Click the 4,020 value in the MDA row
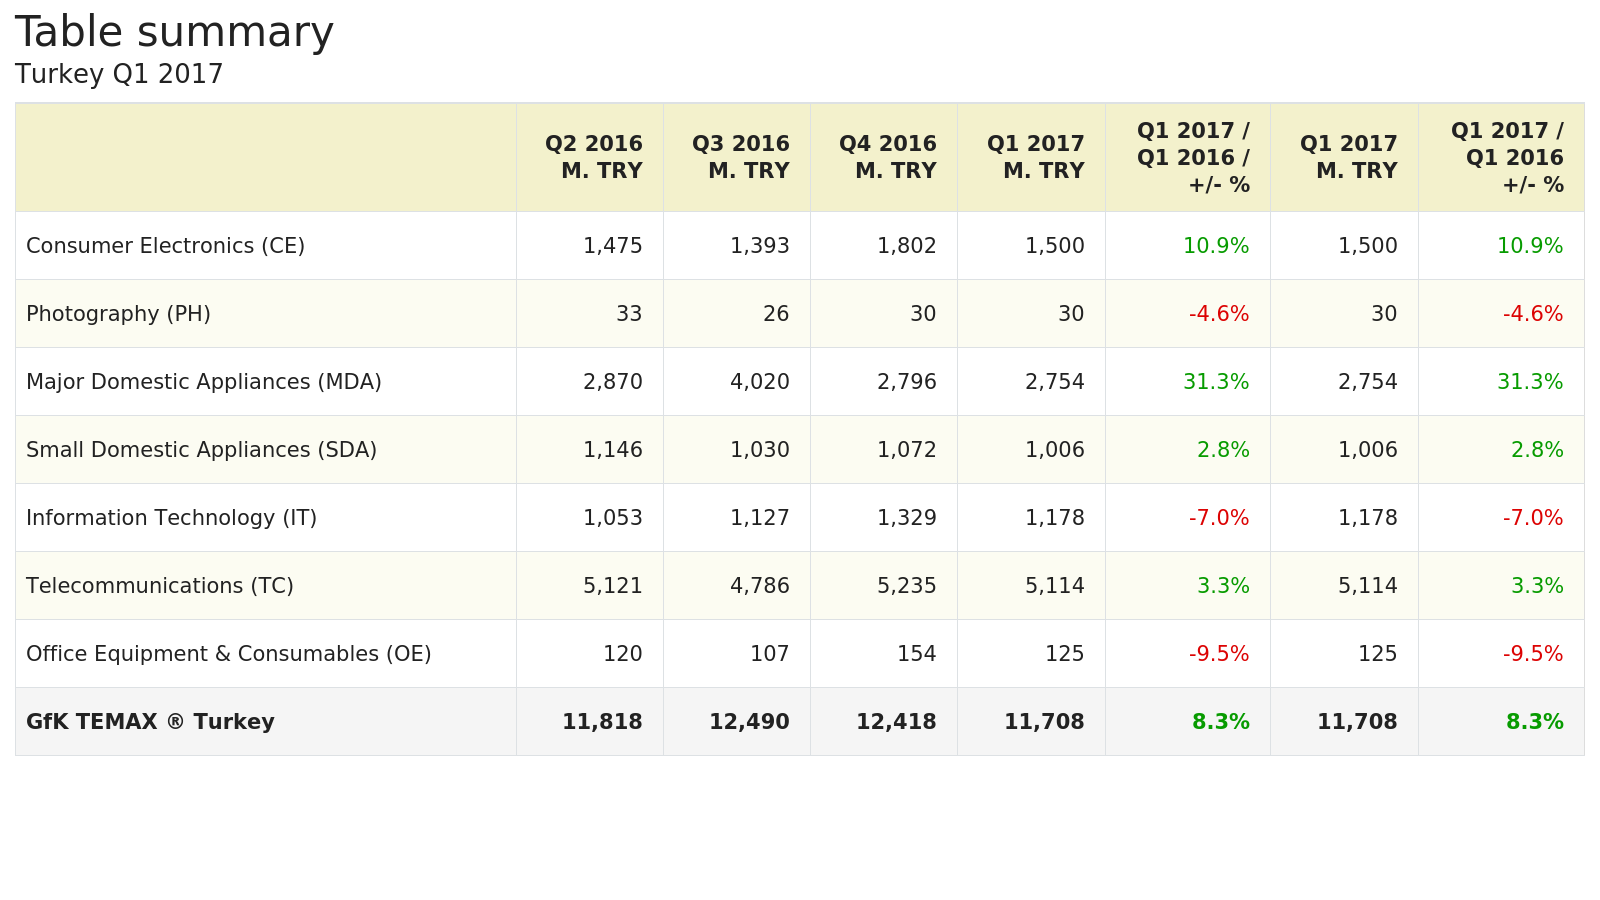The height and width of the screenshot is (900, 1600). (759, 382)
